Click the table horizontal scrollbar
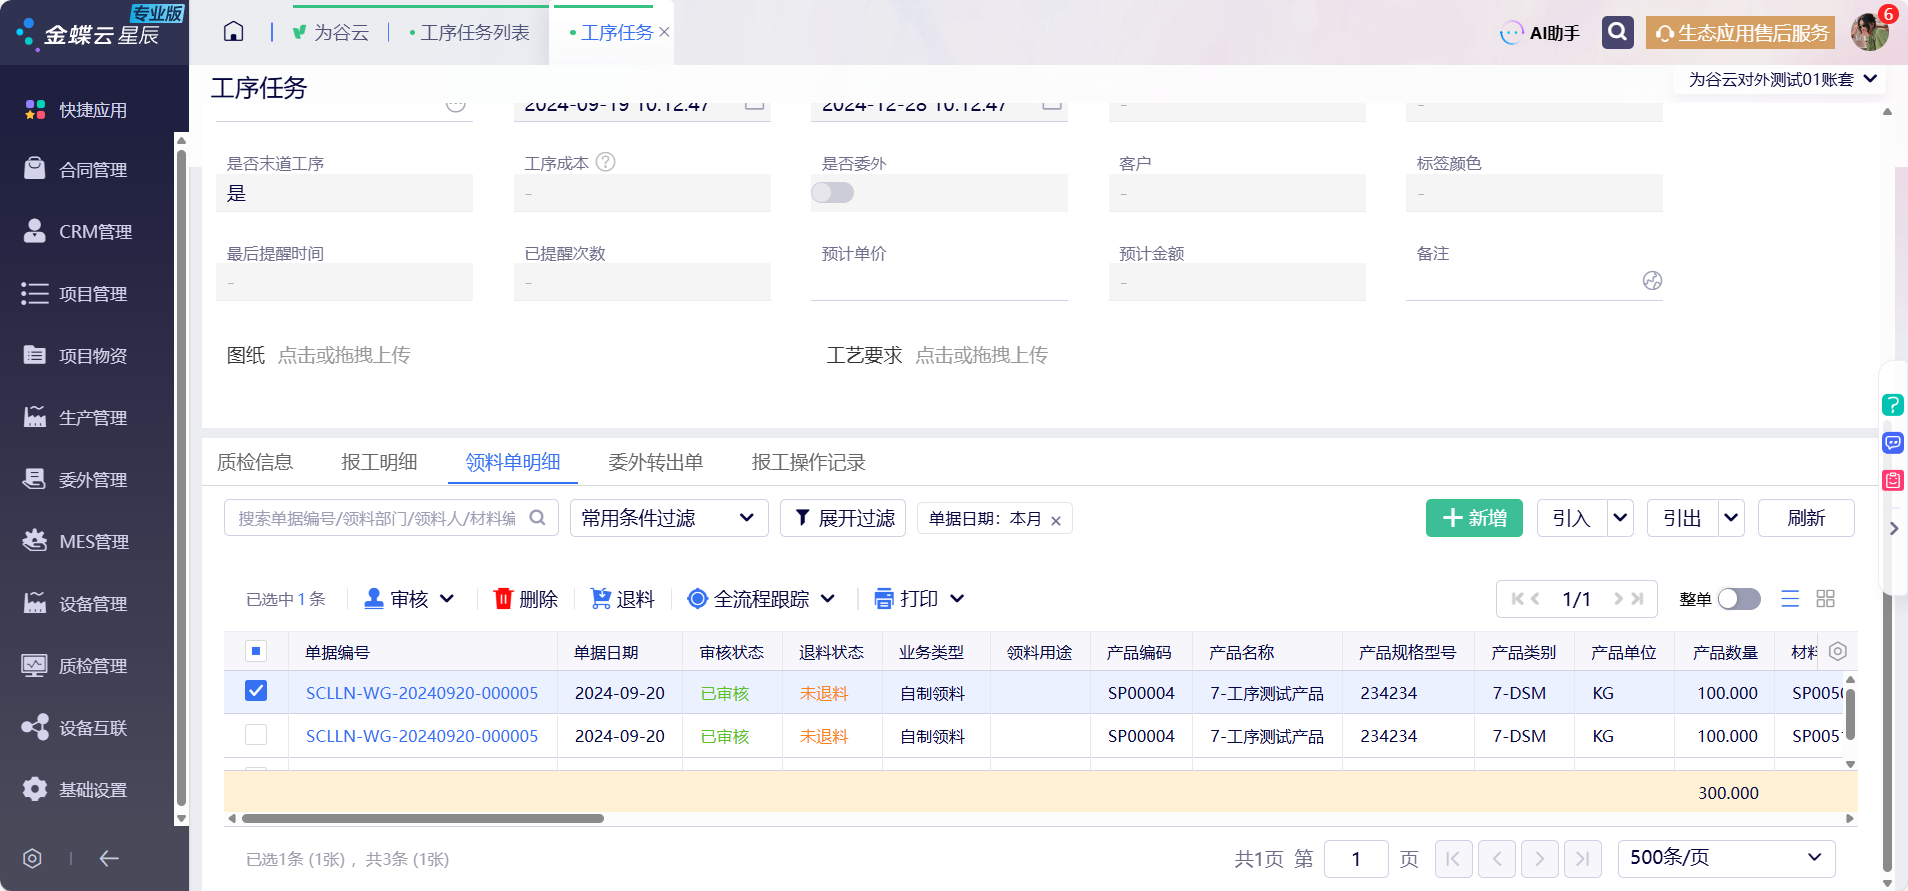The image size is (1908, 891). pyautogui.click(x=422, y=818)
